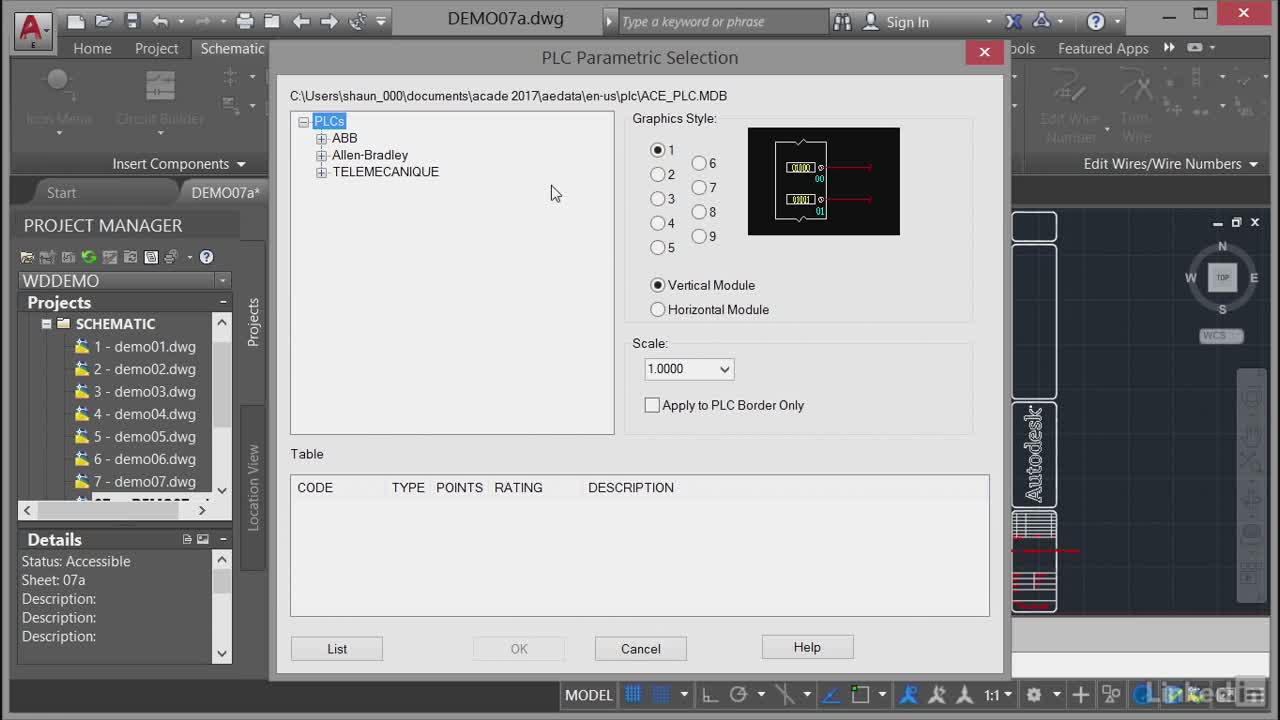The width and height of the screenshot is (1280, 720).
Task: Click the Details panel down scroll arrow
Action: click(x=222, y=653)
